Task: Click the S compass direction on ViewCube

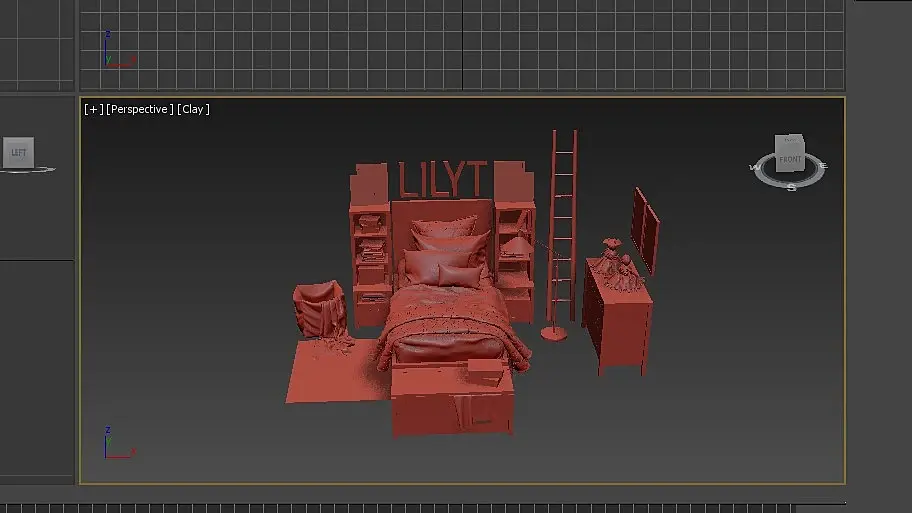Action: point(792,187)
